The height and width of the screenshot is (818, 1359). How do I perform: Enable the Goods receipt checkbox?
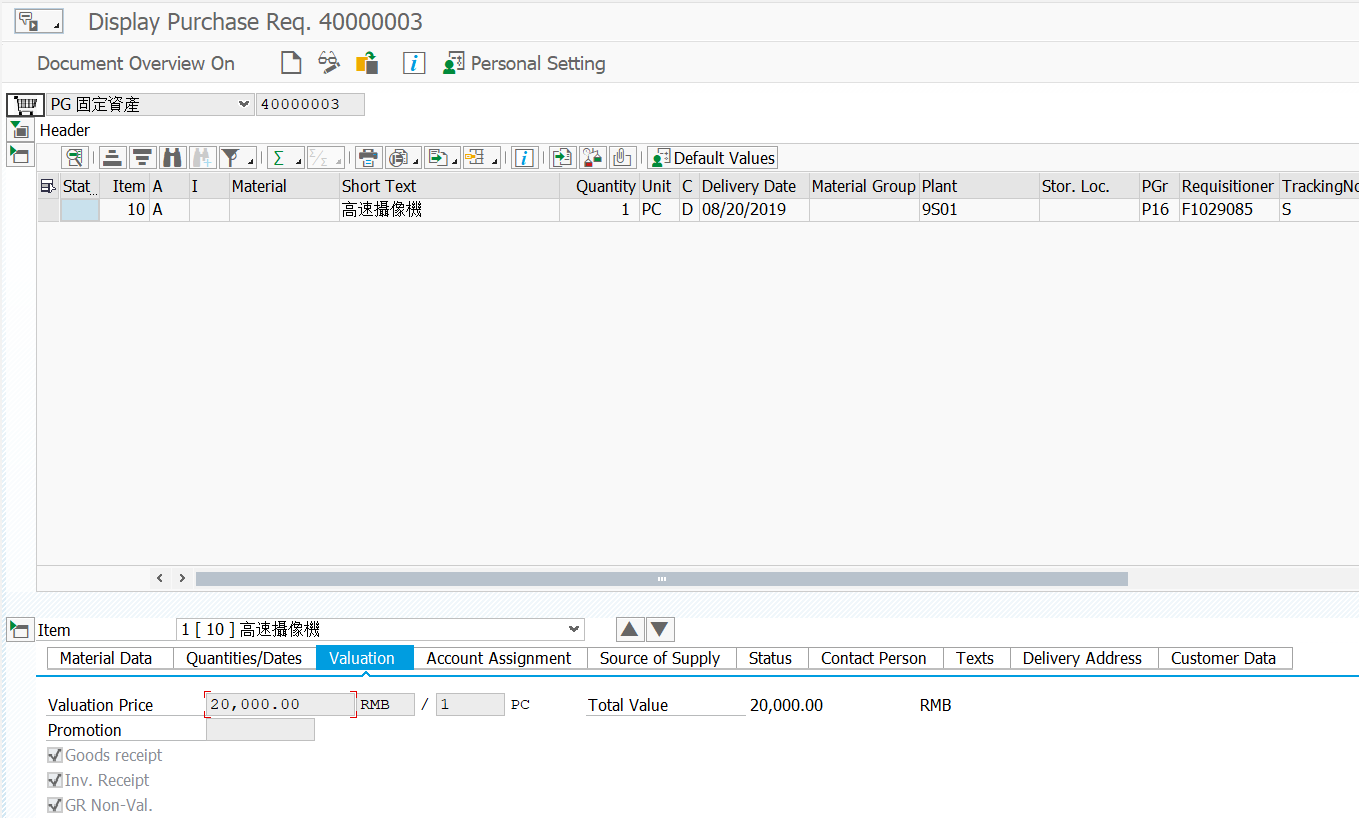55,755
